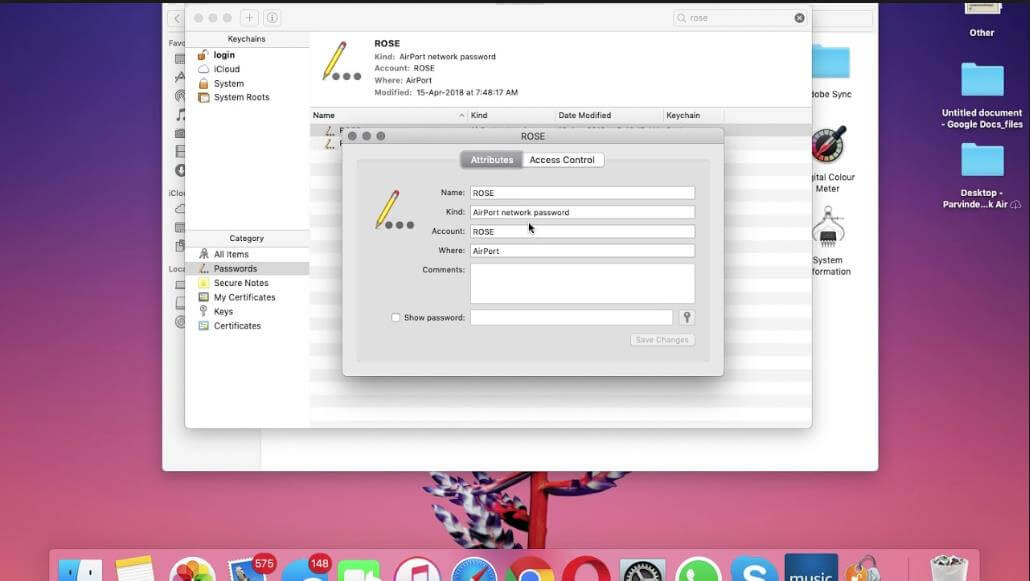Screen dimensions: 1030x581
Task: Open Google Chrome from the dock
Action: pos(529,569)
